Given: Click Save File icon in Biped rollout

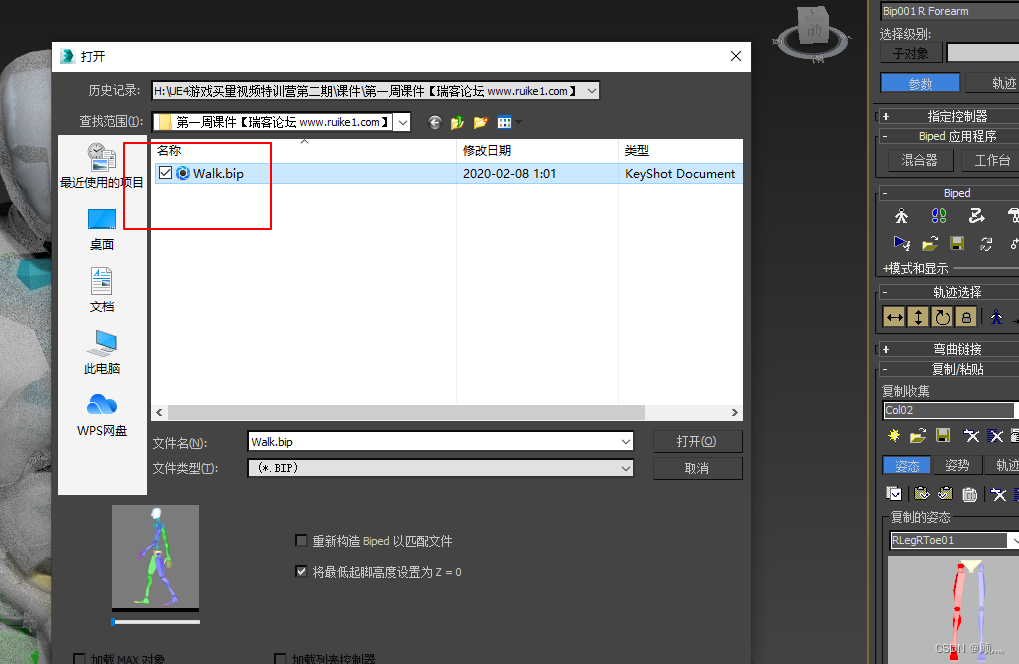Looking at the screenshot, I should (957, 244).
